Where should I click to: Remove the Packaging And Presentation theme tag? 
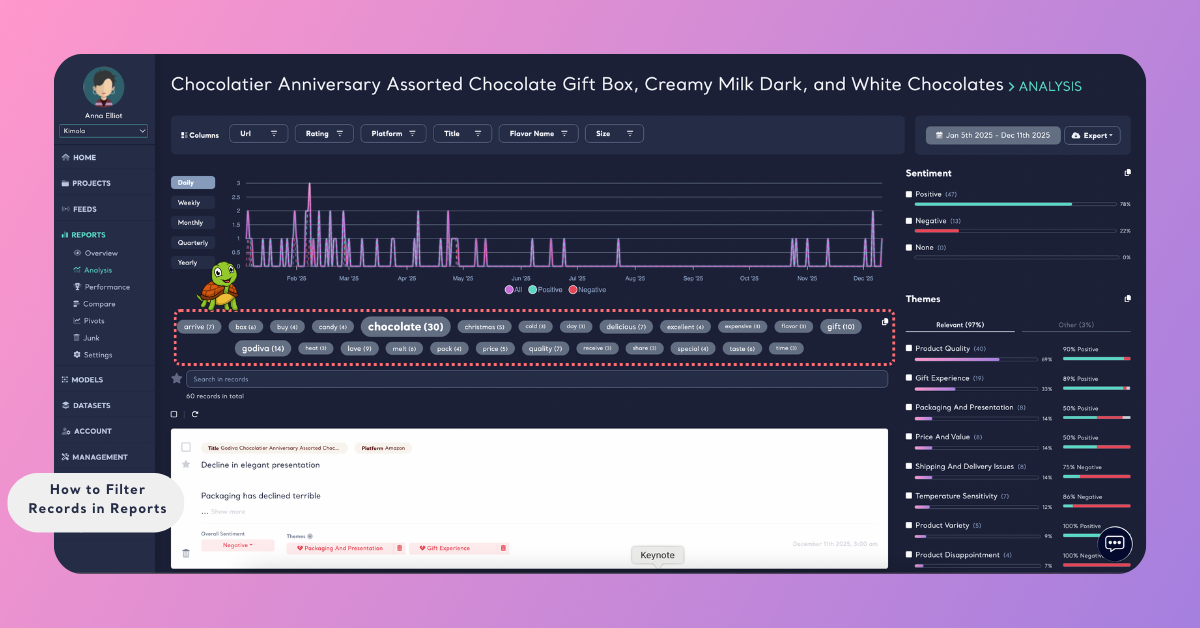pos(400,548)
